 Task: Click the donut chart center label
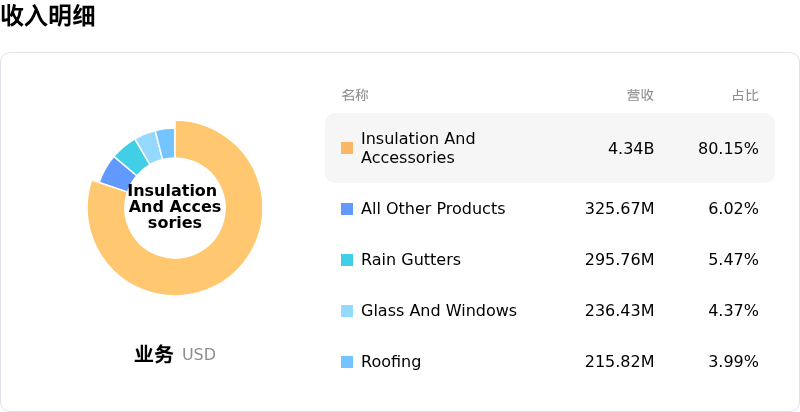point(175,207)
